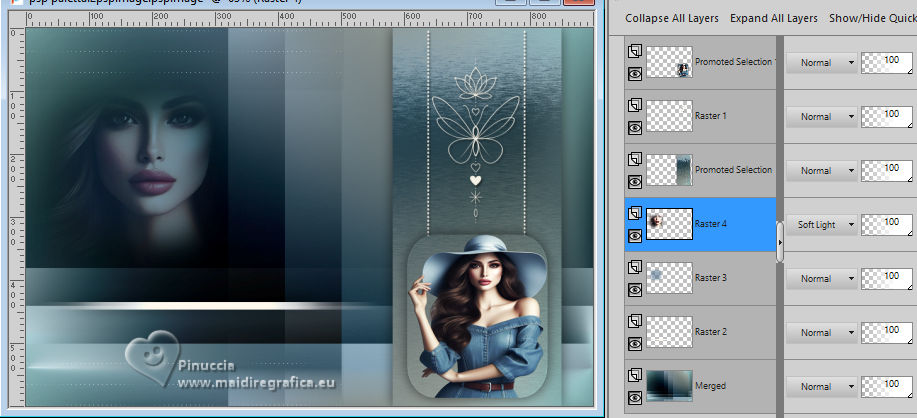Open Raster 2 blend mode dropdown

coord(821,332)
